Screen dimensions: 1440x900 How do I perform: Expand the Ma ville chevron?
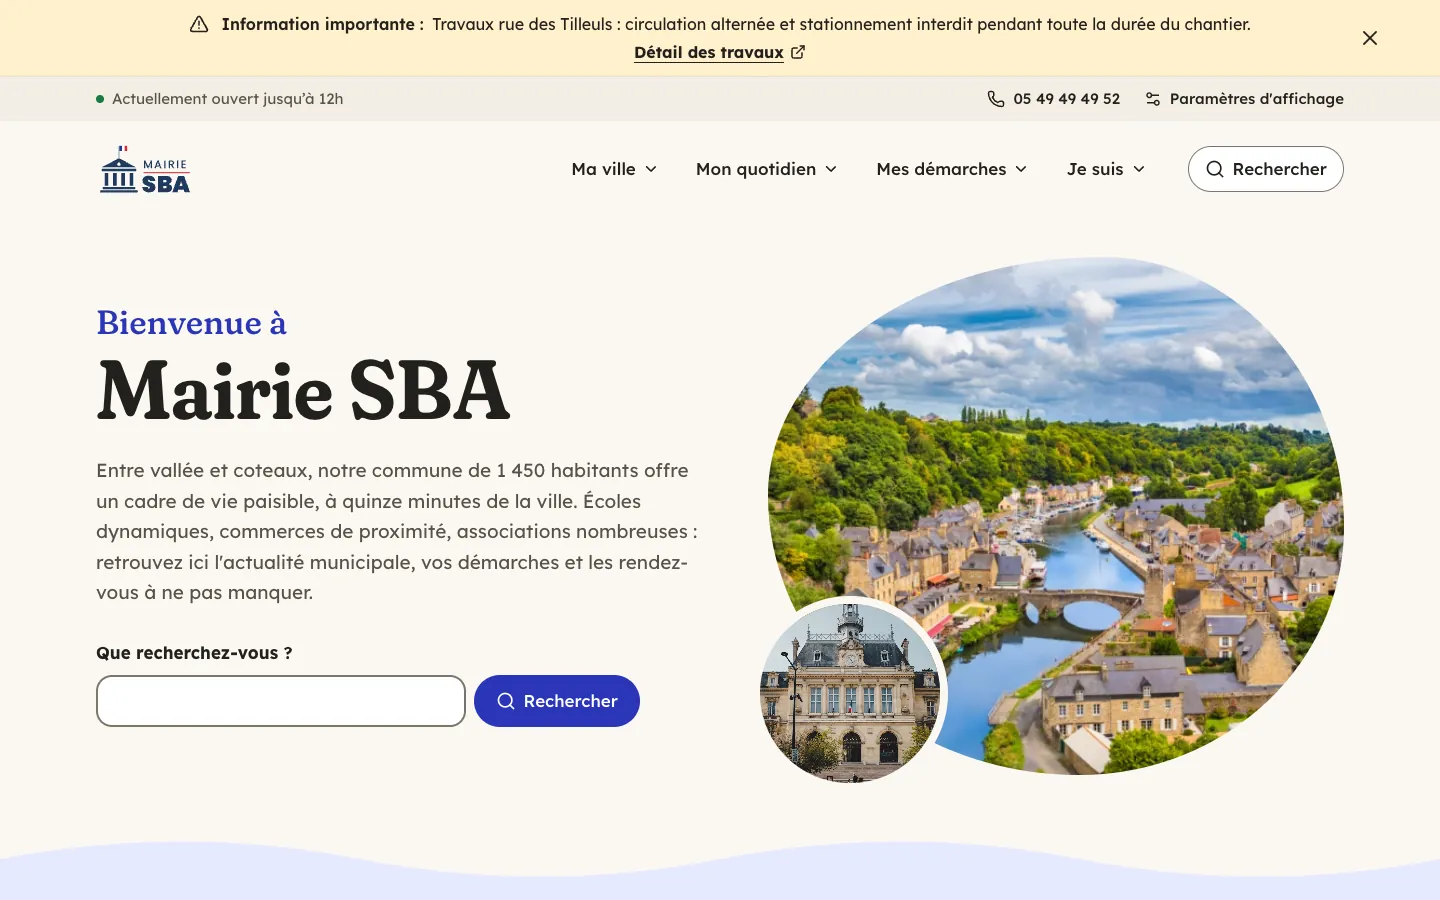pyautogui.click(x=651, y=169)
